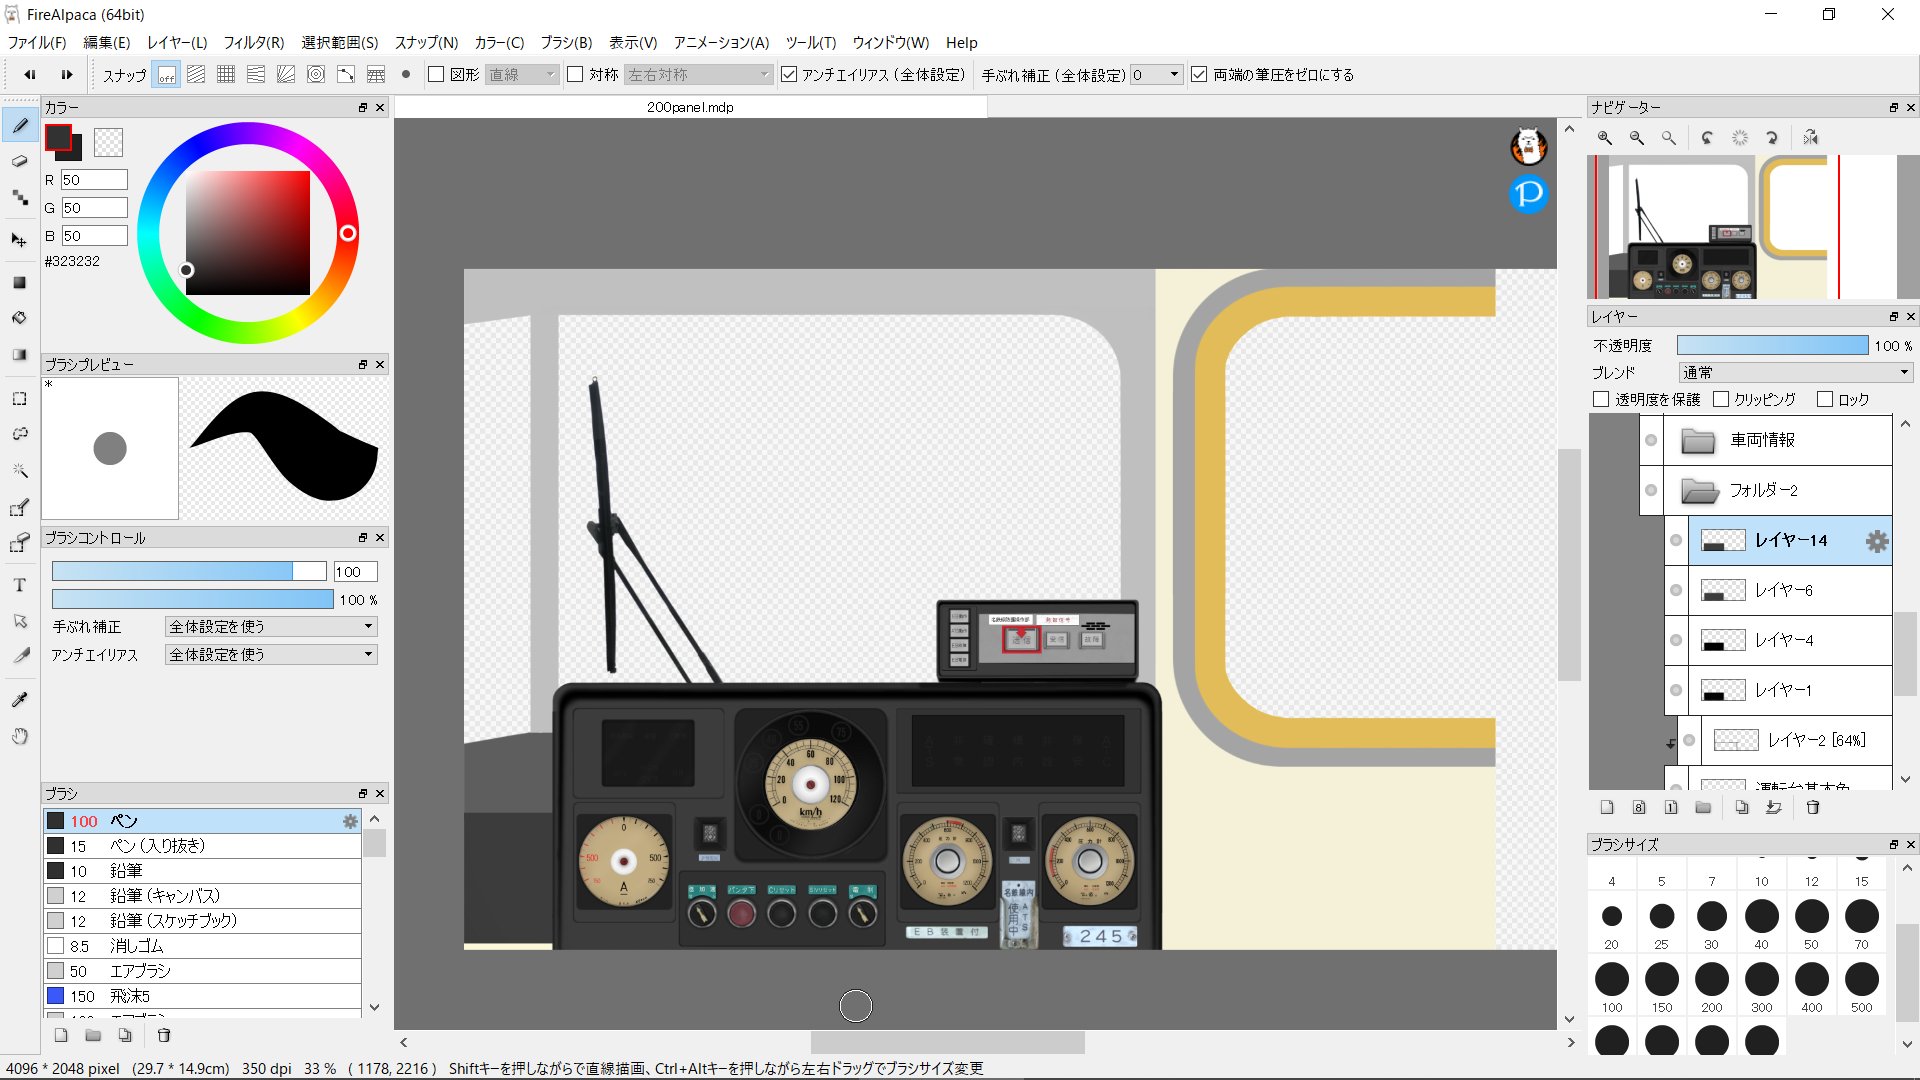
Task: Enable クリッピング checkbox
Action: click(x=1721, y=399)
